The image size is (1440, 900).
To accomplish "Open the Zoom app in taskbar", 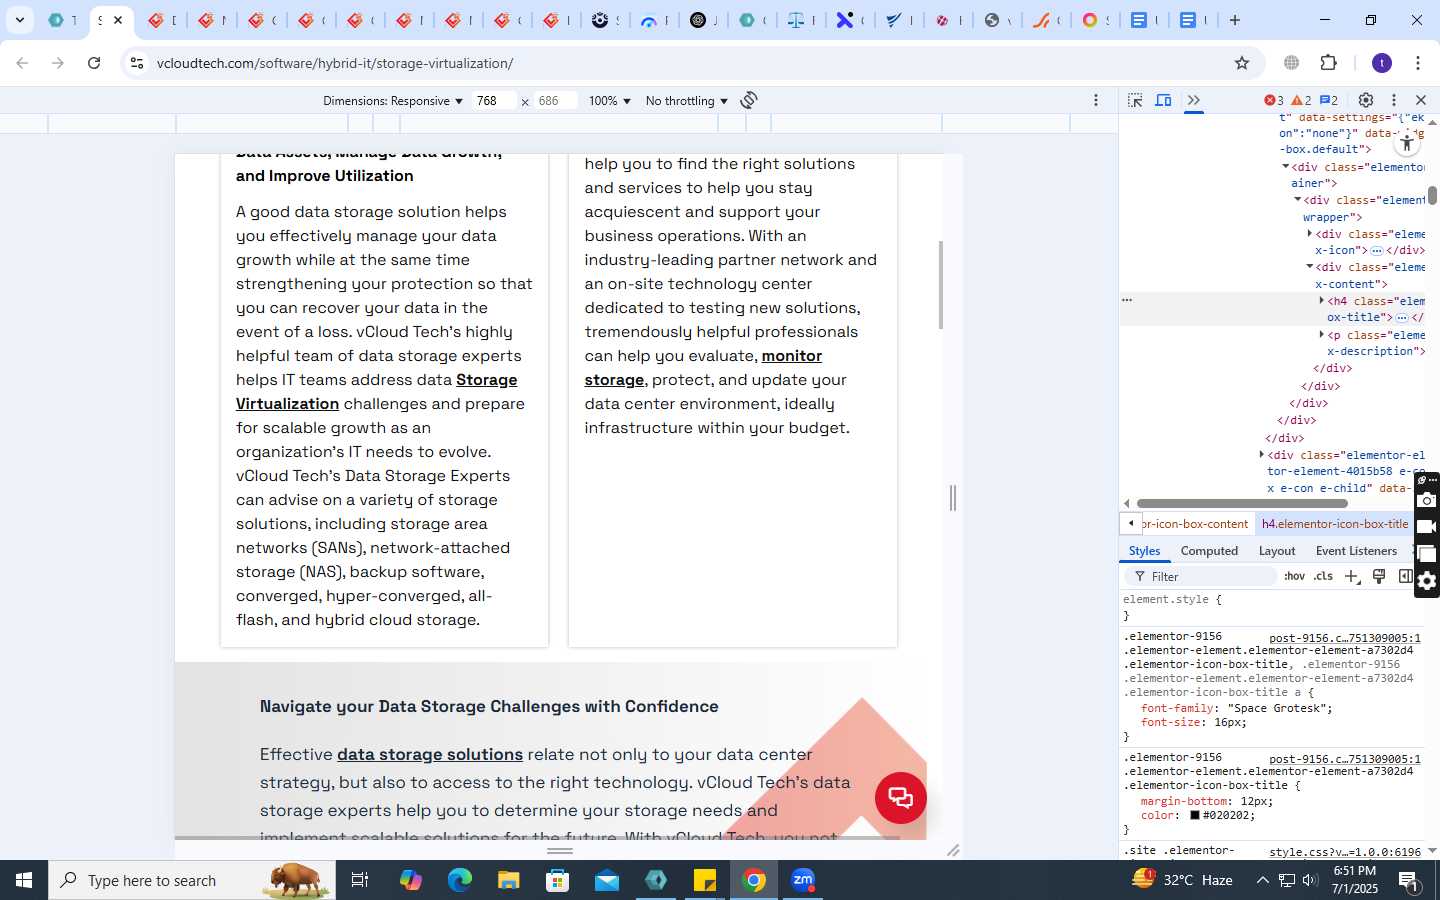I will (x=803, y=880).
